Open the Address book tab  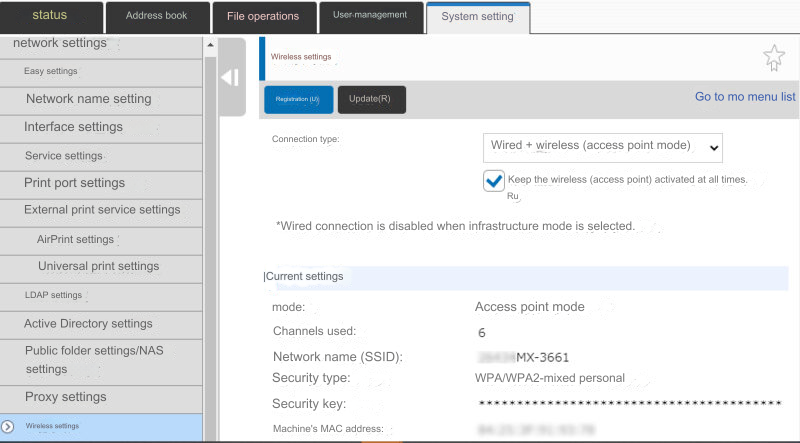156,16
